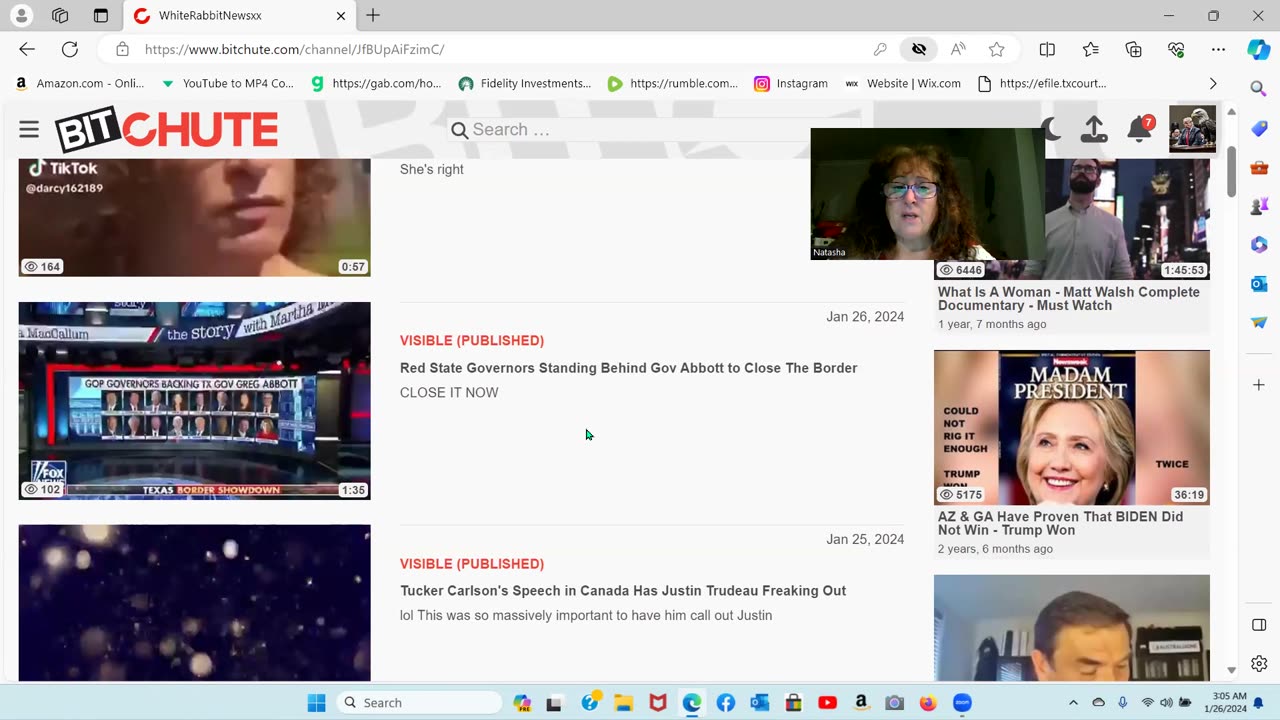Open the saved passwords key icon
Screen dimensions: 1280x720
[x=880, y=49]
